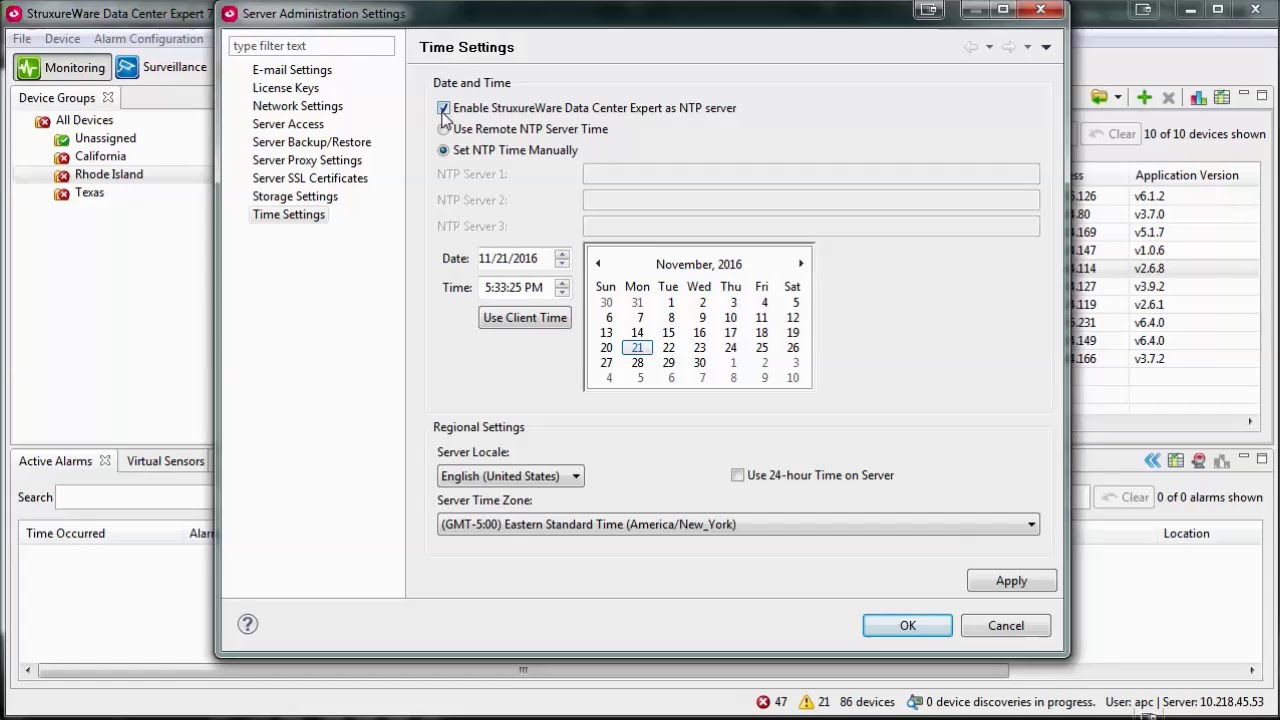Select License Keys in settings list
The image size is (1280, 720).
286,88
